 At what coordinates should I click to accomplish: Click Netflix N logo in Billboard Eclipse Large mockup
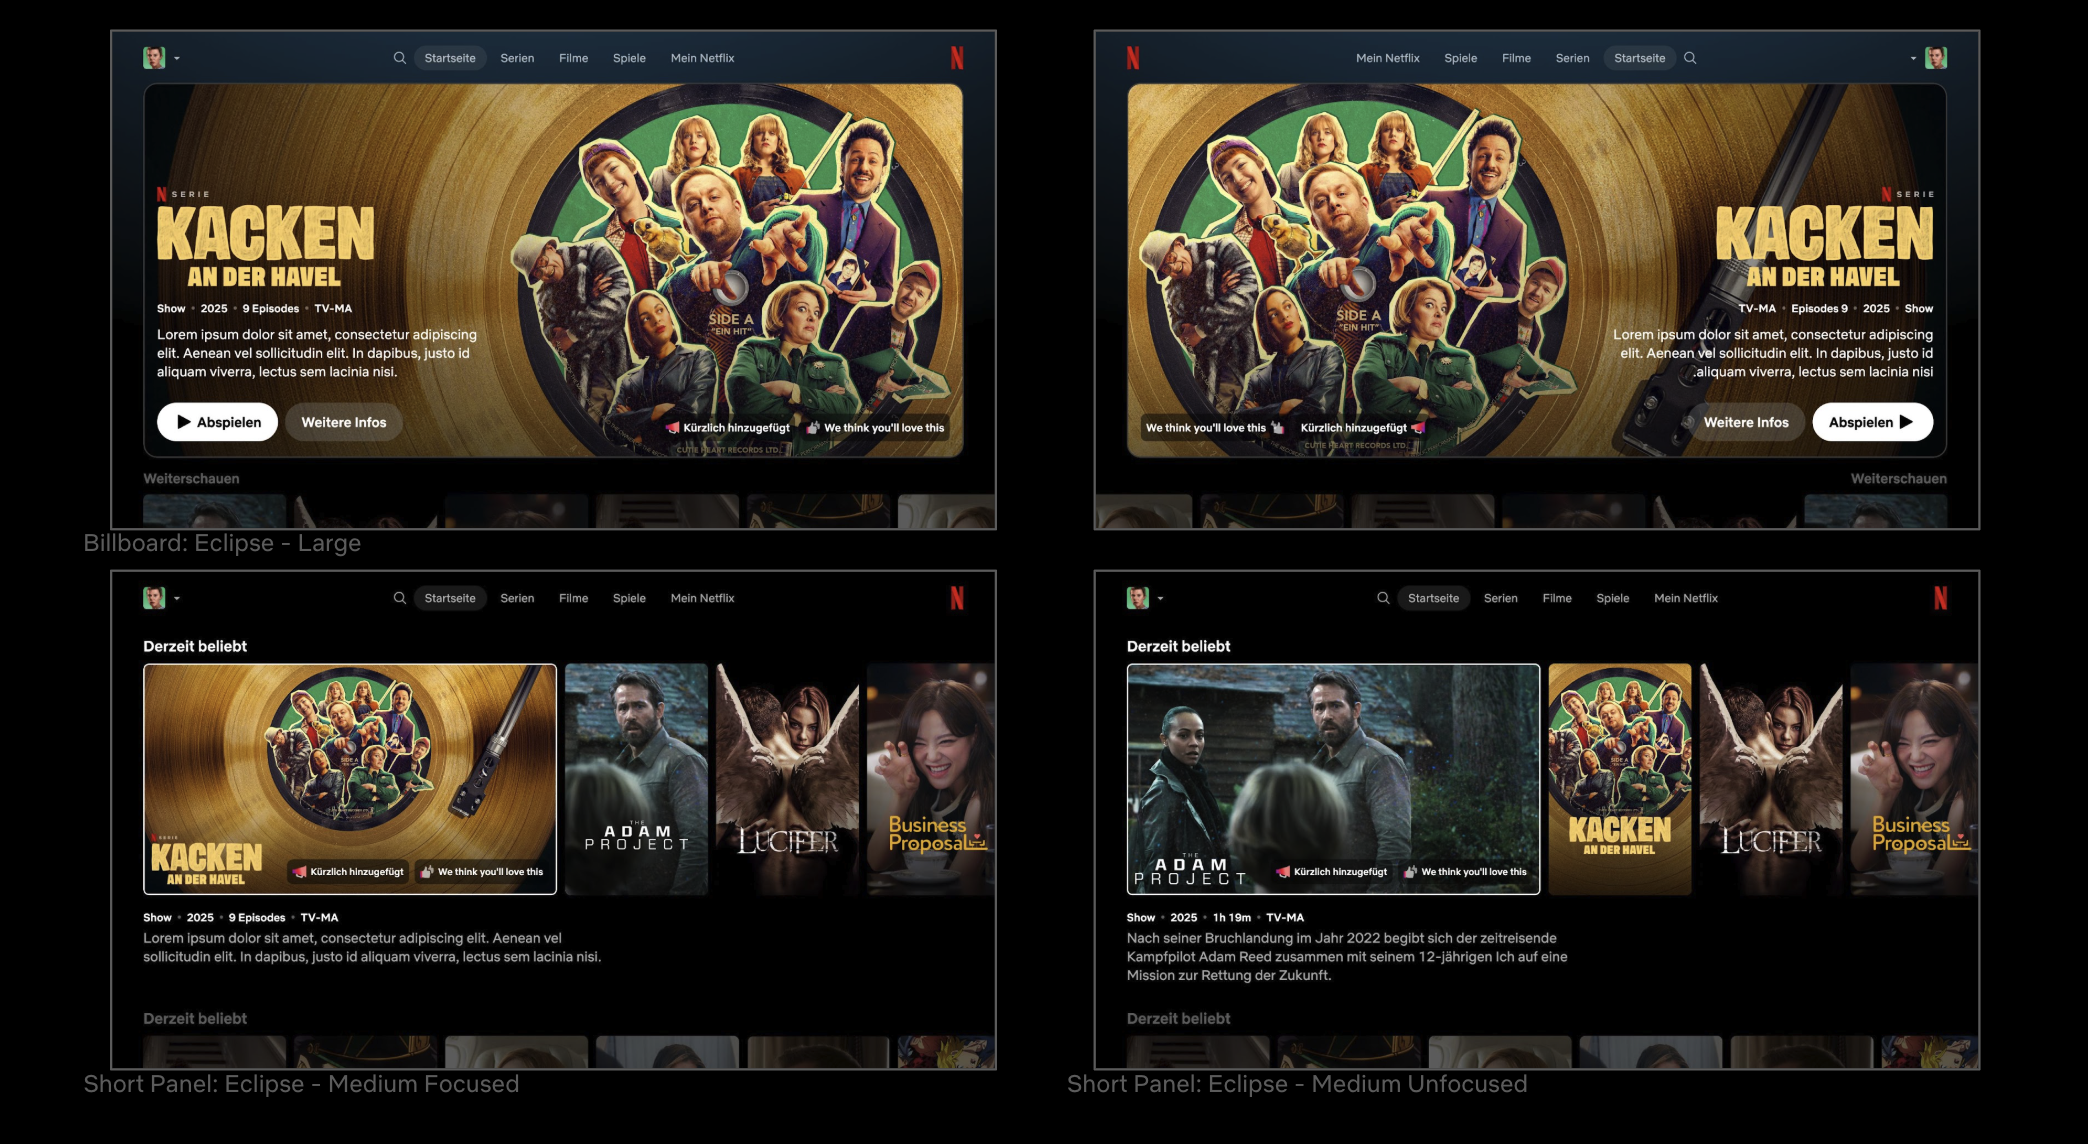[x=957, y=58]
